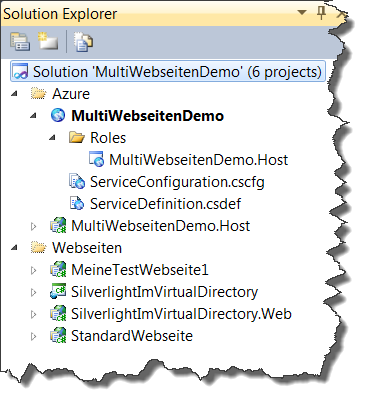Select the Azure folder label
The height and width of the screenshot is (408, 370).
71,94
